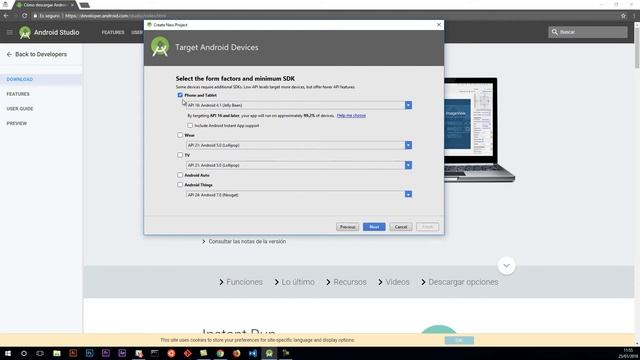640x360 pixels.
Task: Open Firefox from the taskbar
Action: 236,353
